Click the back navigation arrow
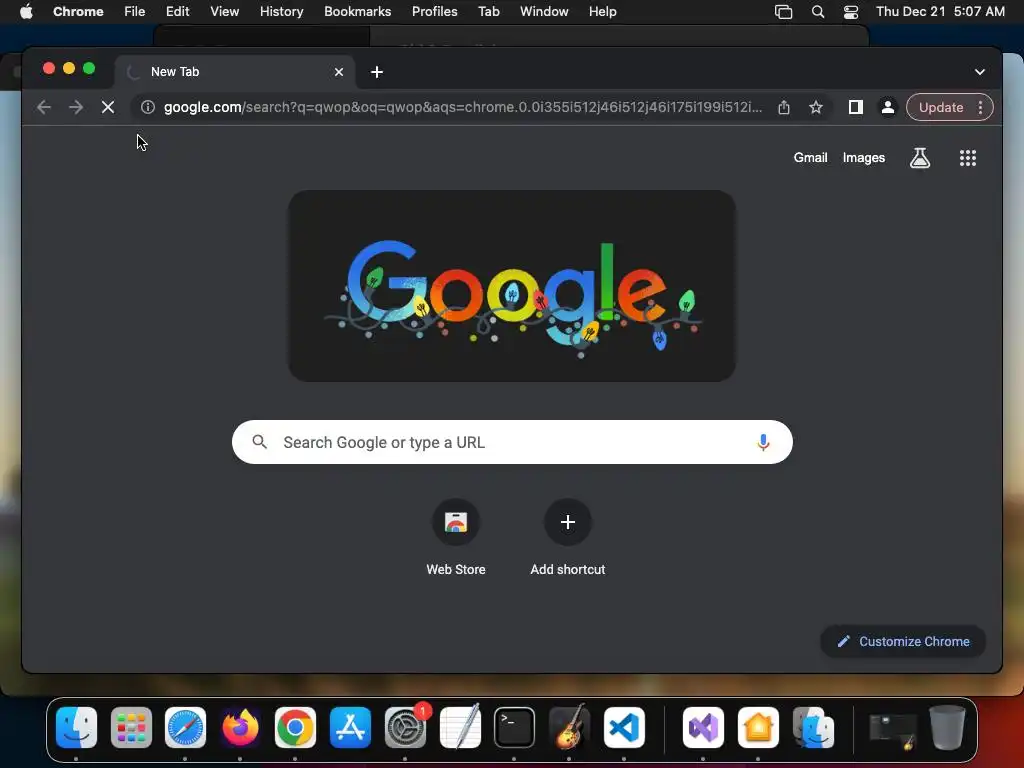1024x768 pixels. pos(44,107)
